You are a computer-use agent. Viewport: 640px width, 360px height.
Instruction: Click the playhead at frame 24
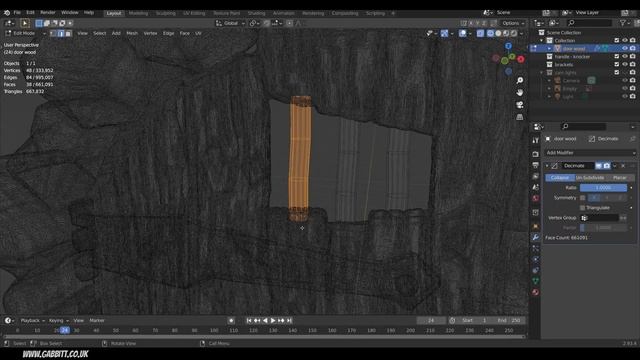pos(64,330)
